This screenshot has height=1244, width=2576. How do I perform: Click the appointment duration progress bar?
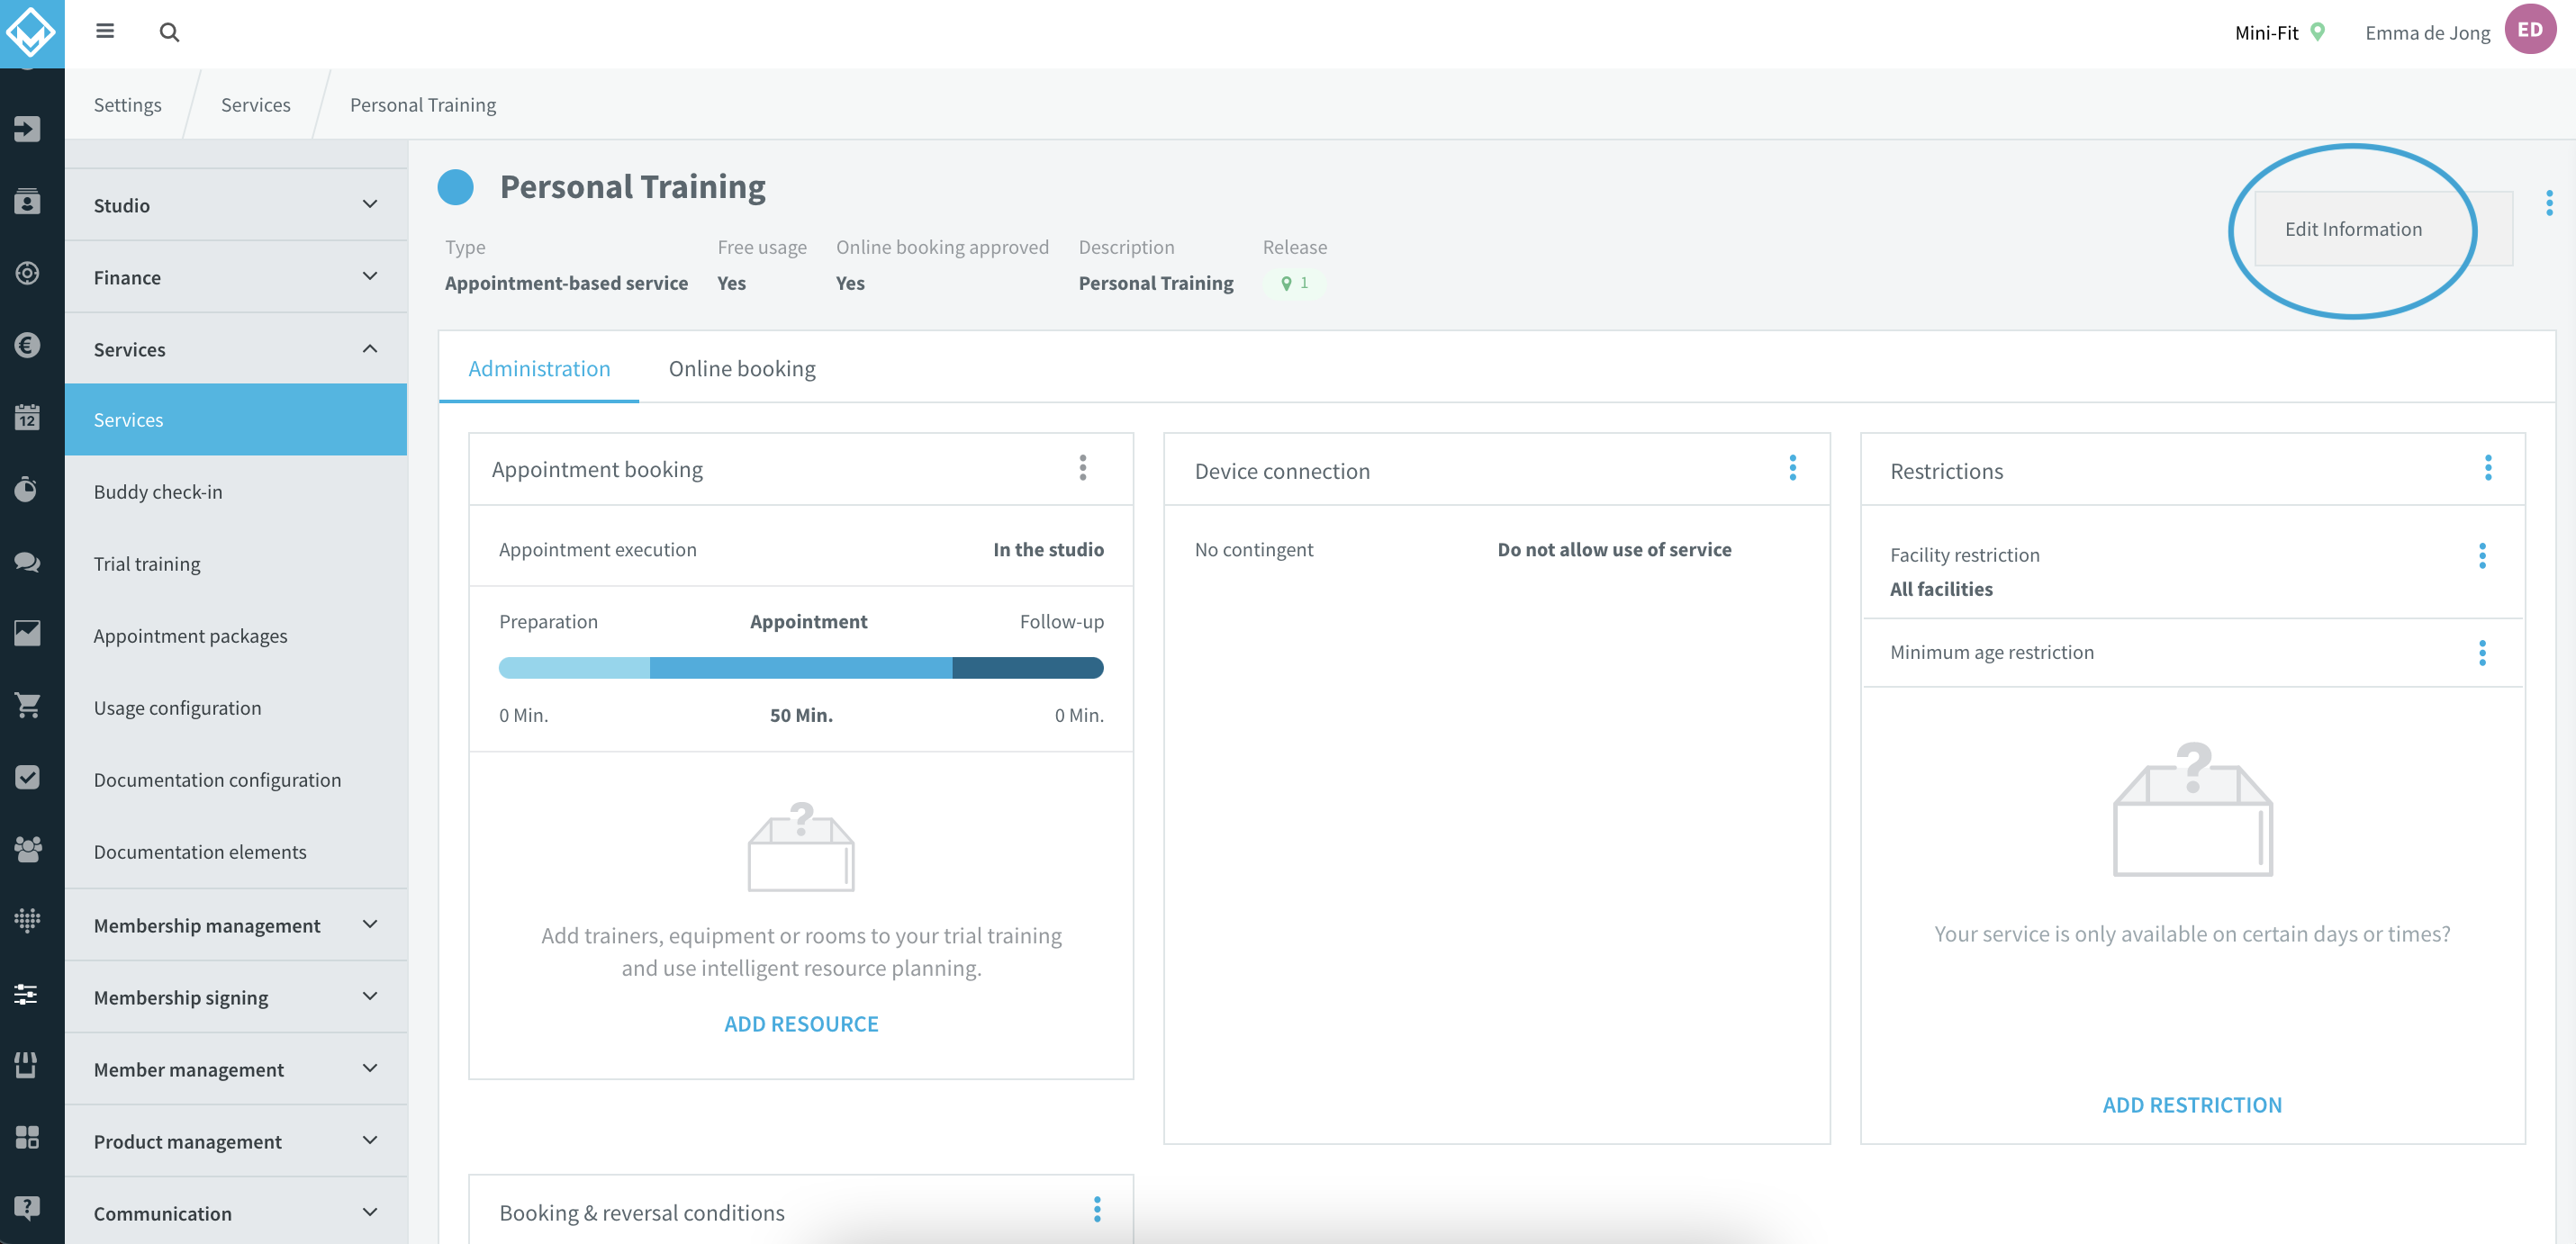[x=800, y=667]
